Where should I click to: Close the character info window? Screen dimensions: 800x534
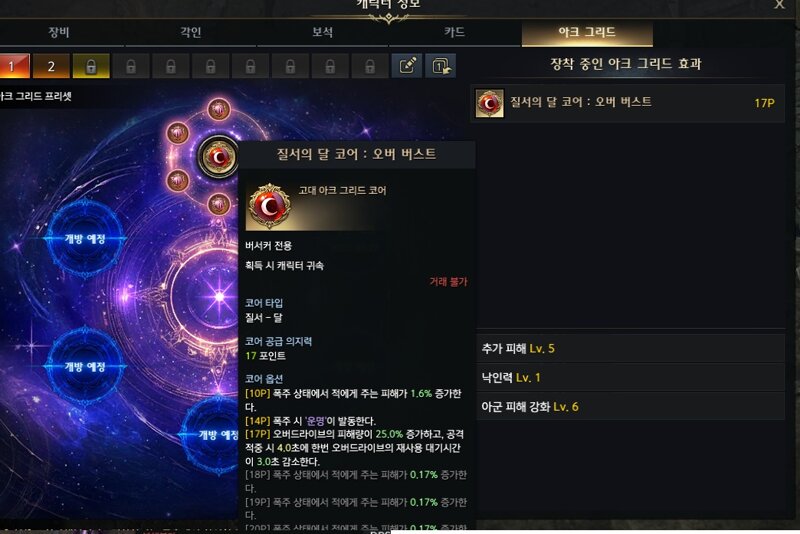(780, 5)
